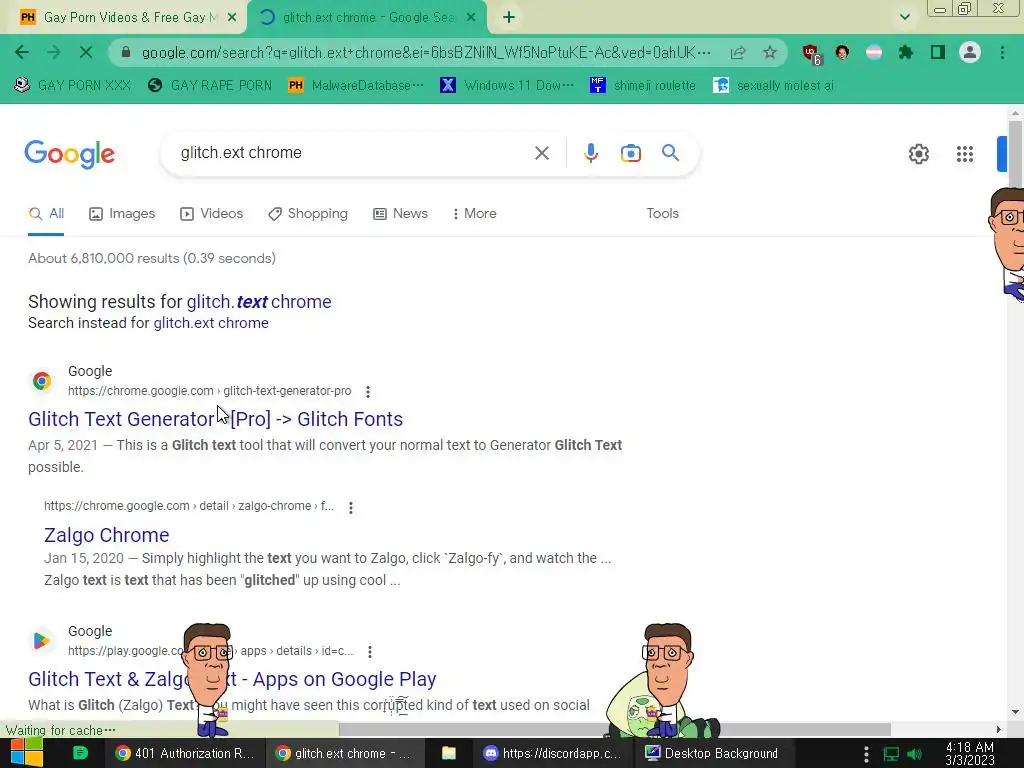Bookmark this page with the star icon
Image resolution: width=1024 pixels, height=768 pixels.
click(770, 52)
